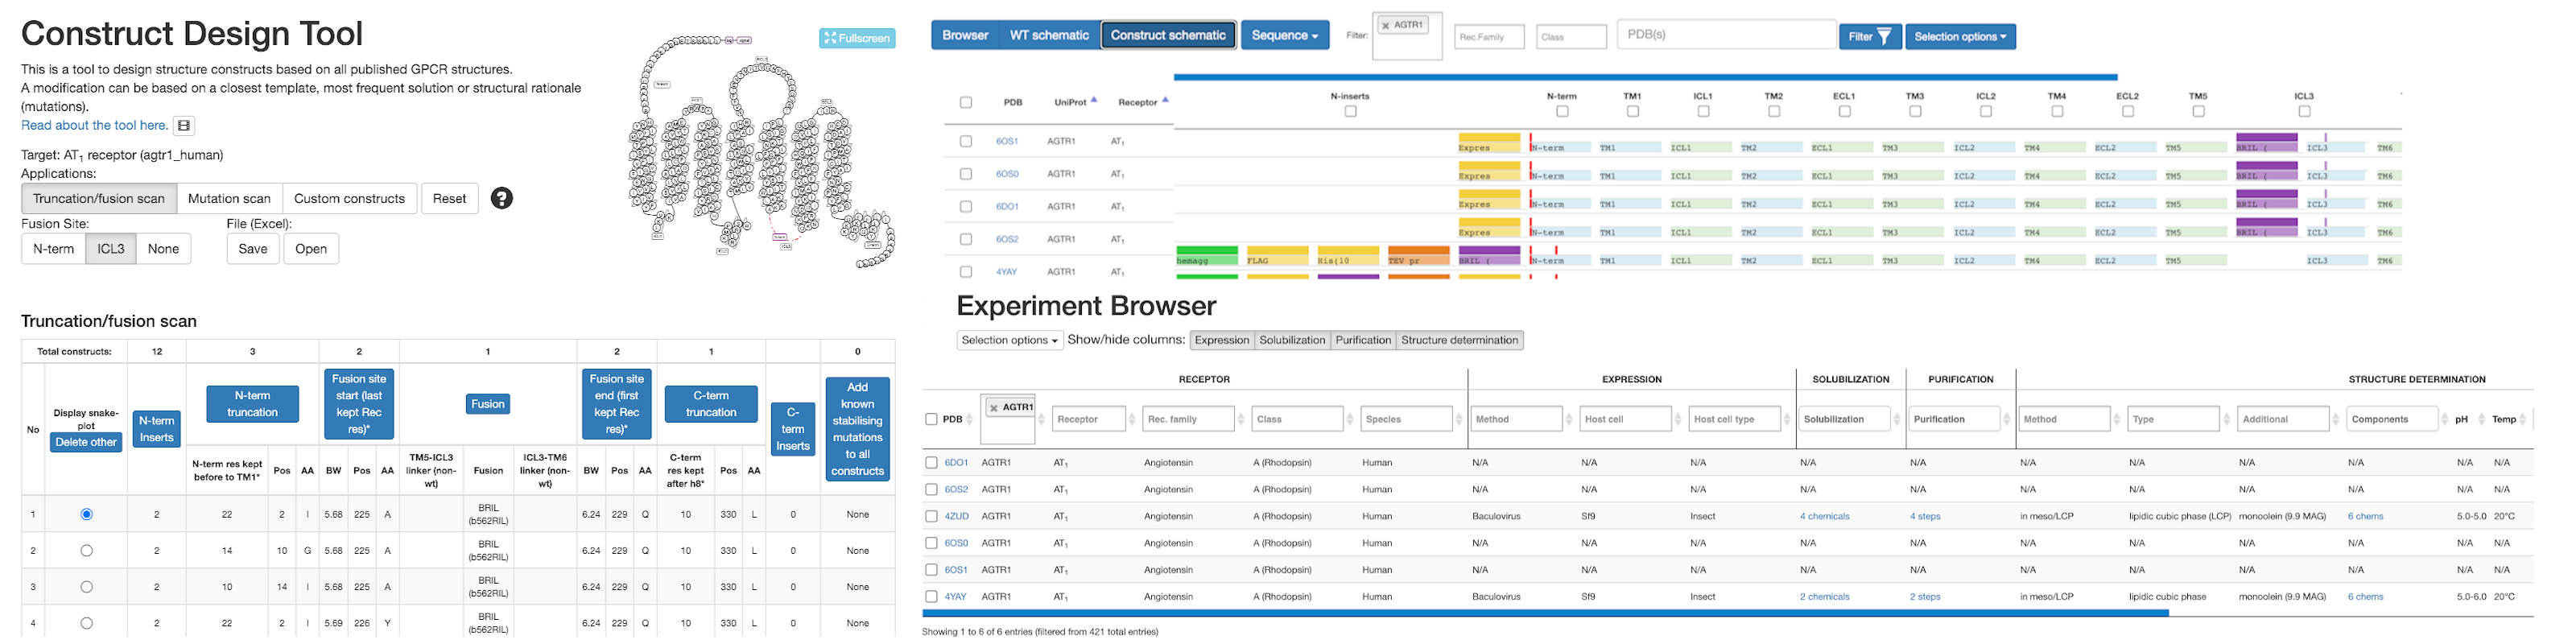Open Selection options under Experiment Browser
Viewport: 2576px width, 644px height.
1009,341
